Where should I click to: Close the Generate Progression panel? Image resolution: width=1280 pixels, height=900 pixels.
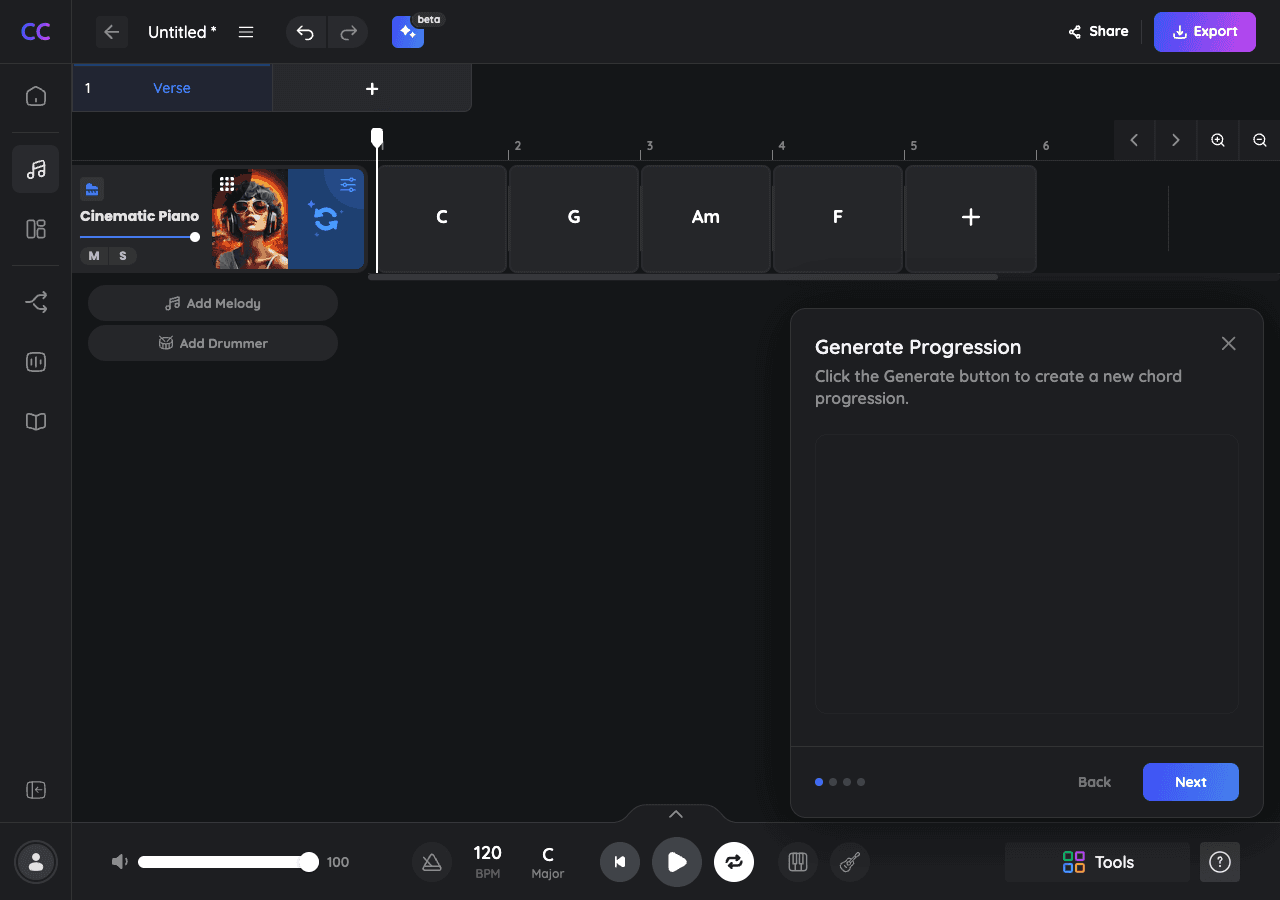click(1229, 343)
